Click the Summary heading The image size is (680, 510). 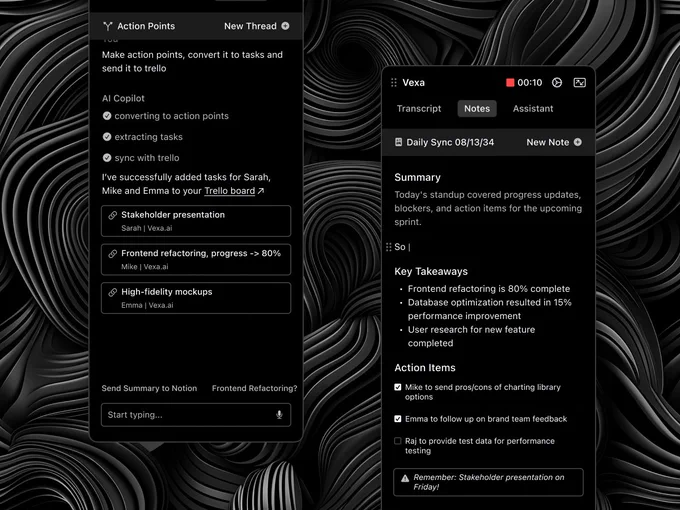[x=417, y=177]
